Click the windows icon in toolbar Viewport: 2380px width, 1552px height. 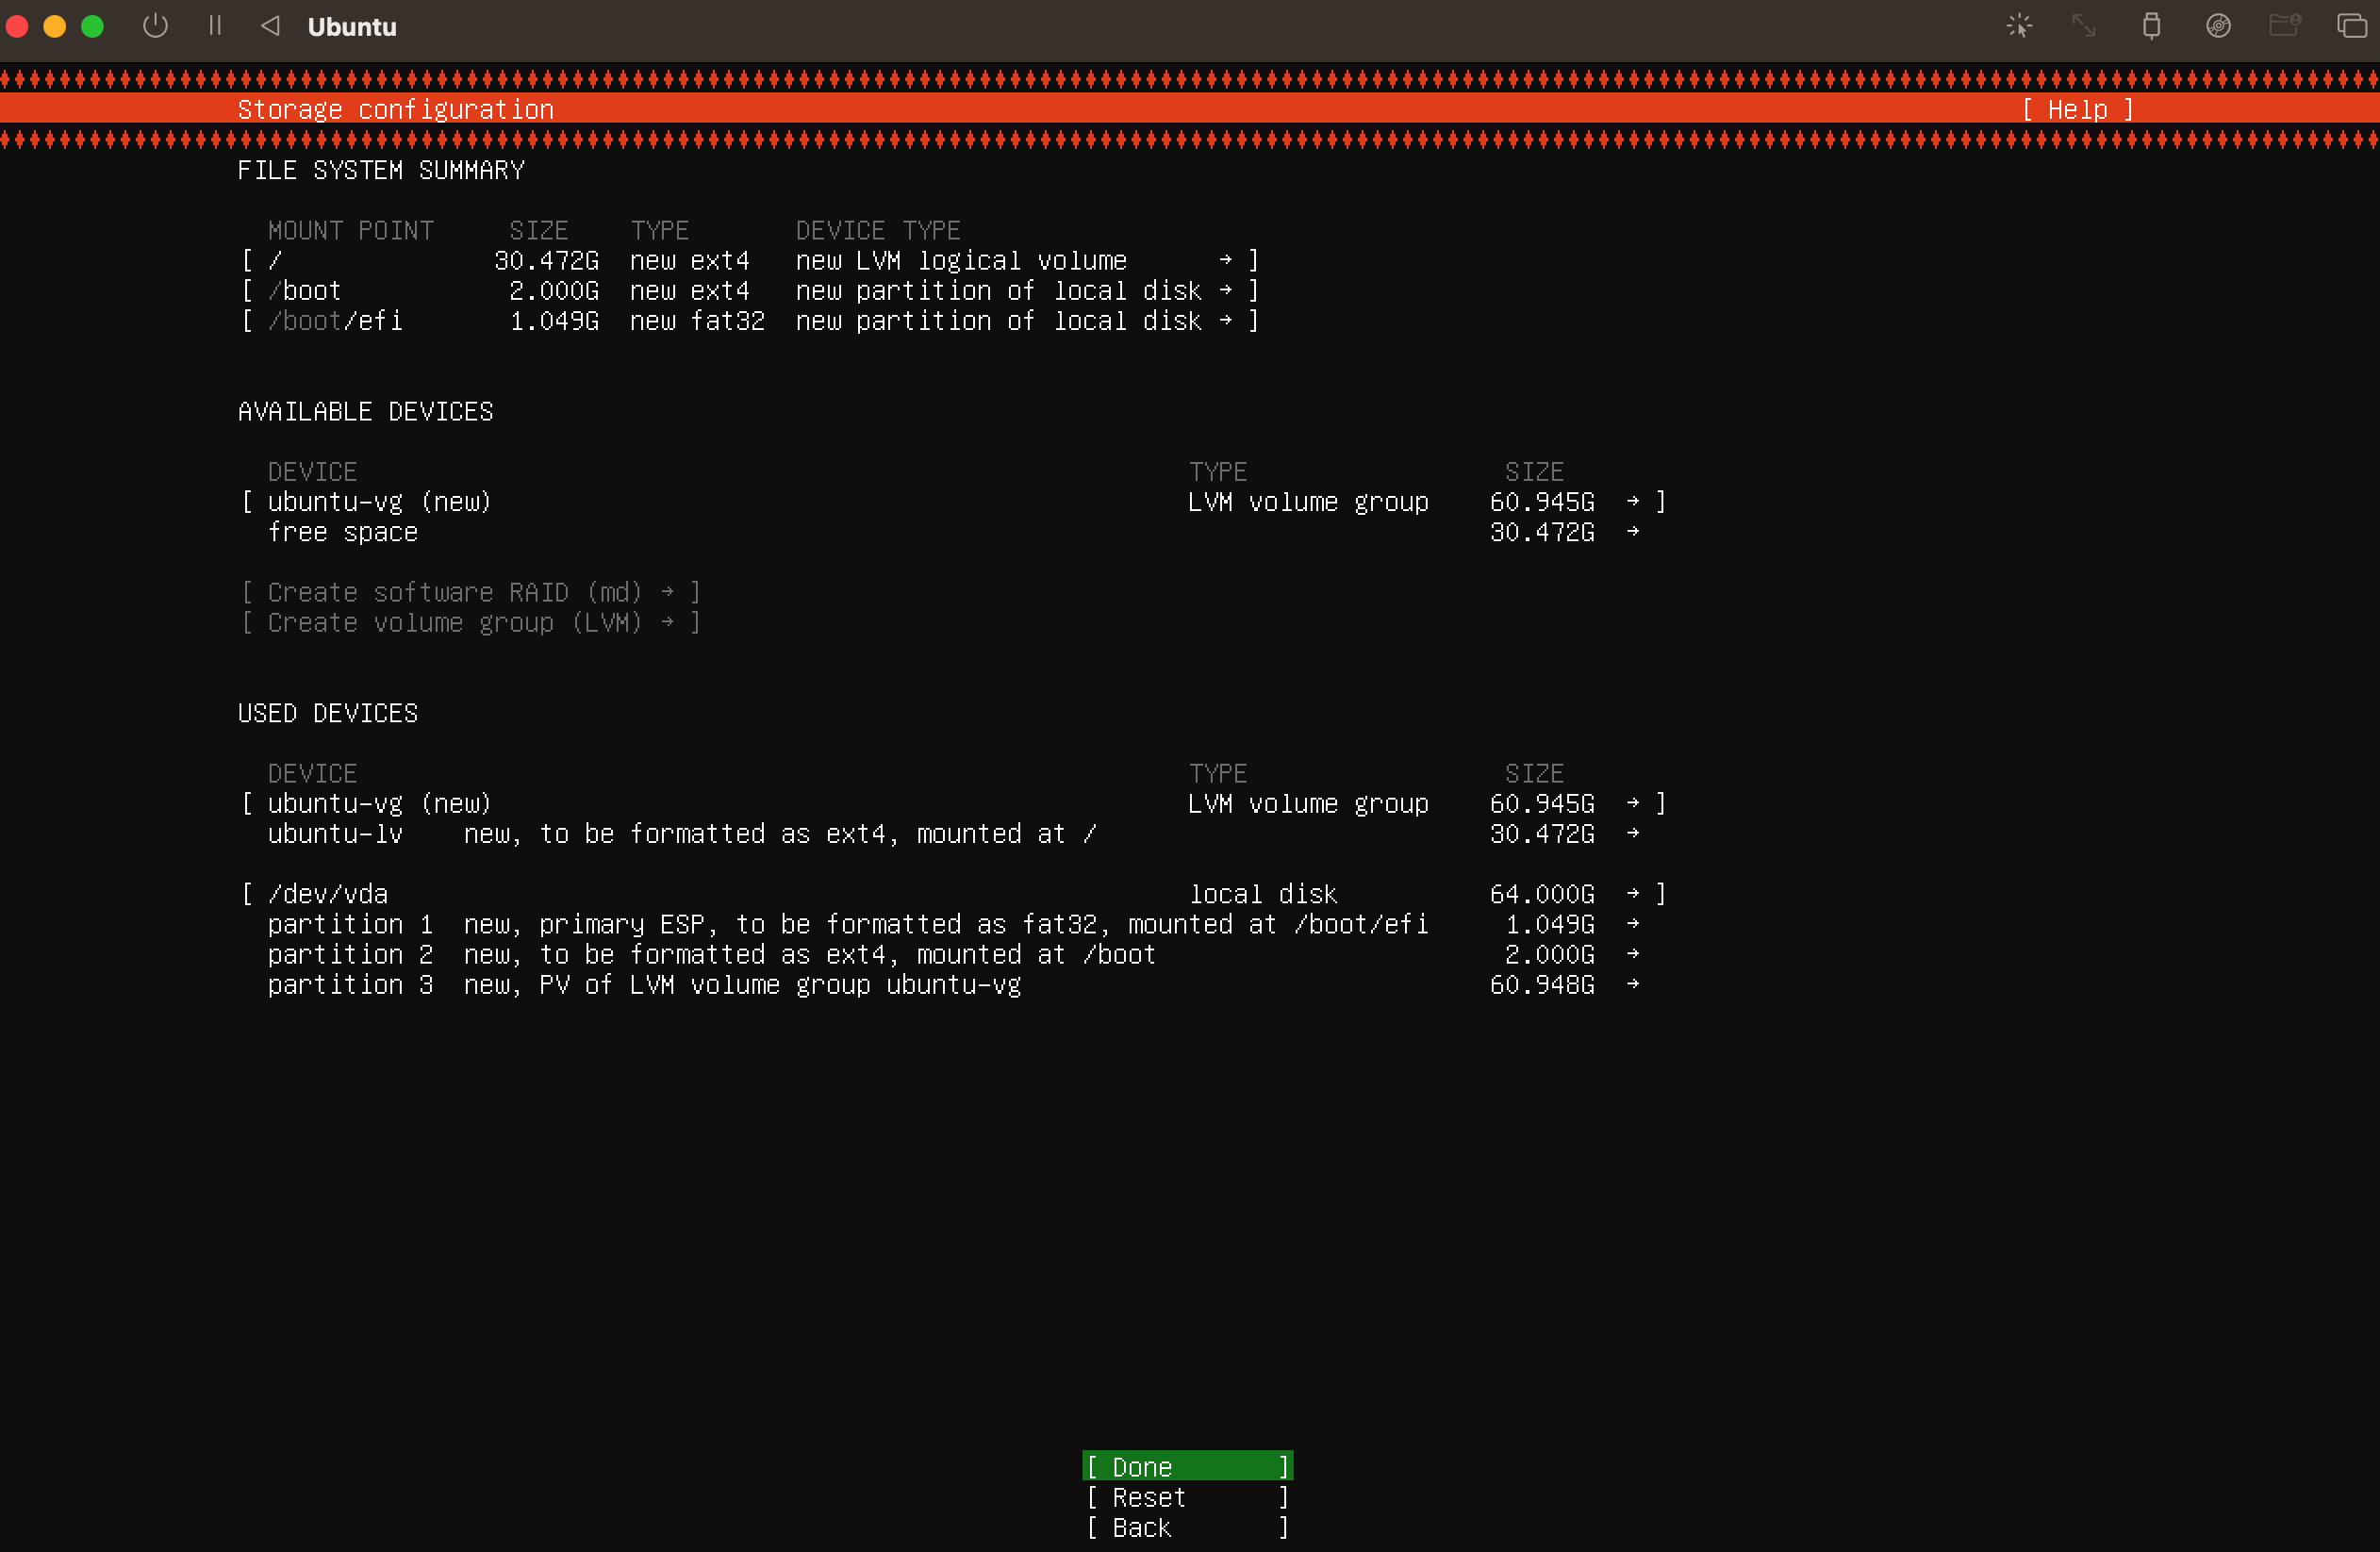click(x=2351, y=26)
